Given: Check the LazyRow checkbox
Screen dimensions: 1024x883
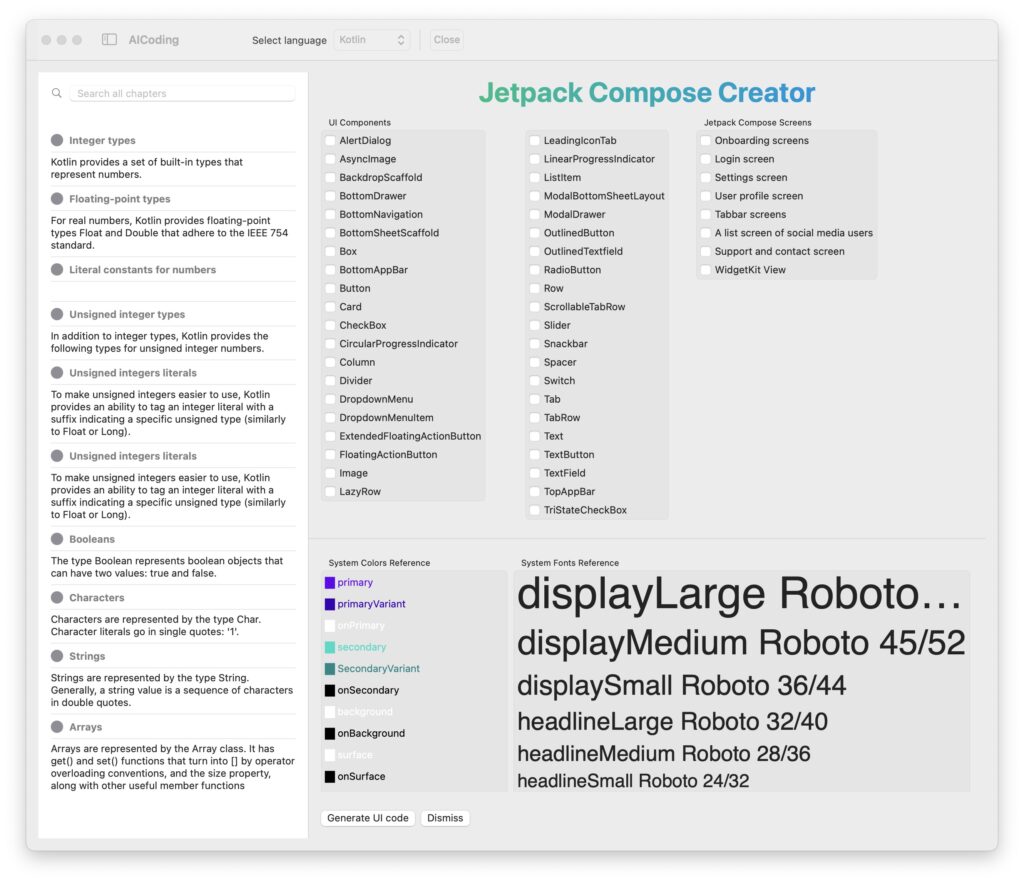Looking at the screenshot, I should (x=330, y=491).
